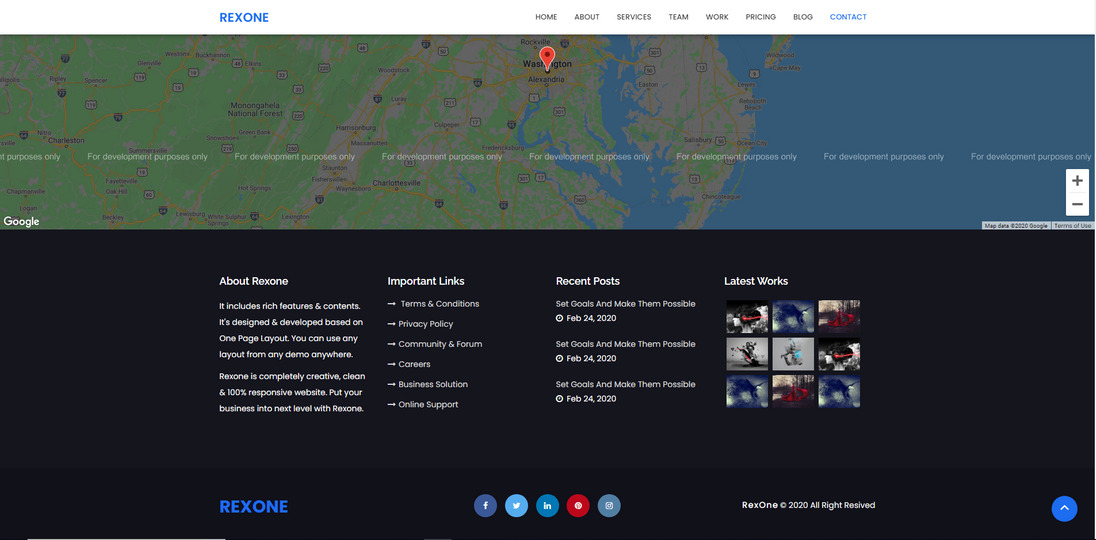The image size is (1096, 540).
Task: Go to the Pricing menu item
Action: (760, 17)
